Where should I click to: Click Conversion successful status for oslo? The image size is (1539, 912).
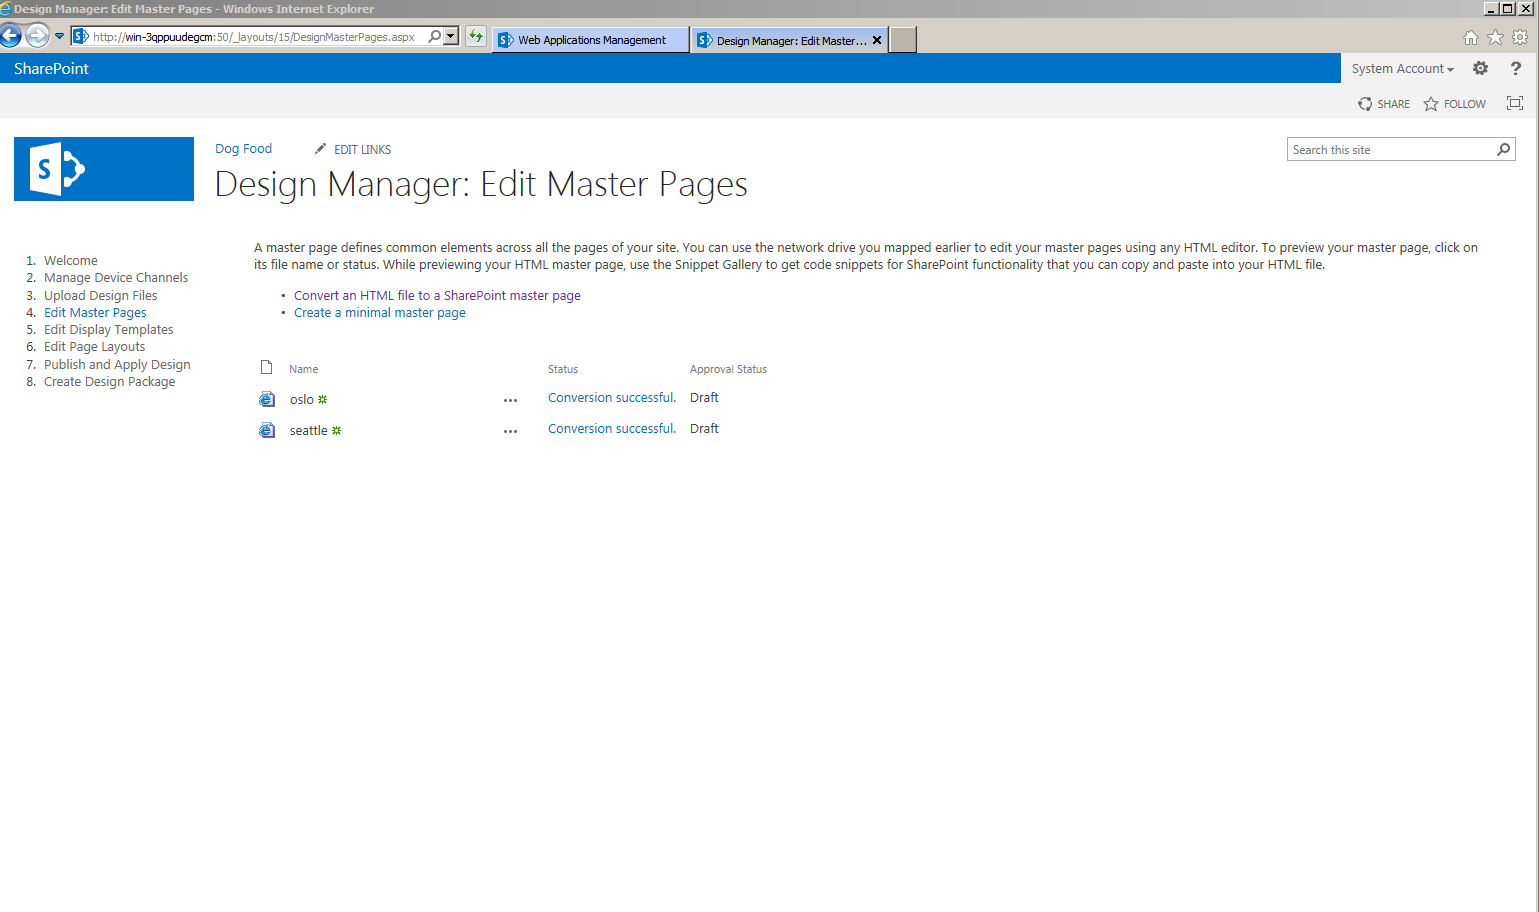612,397
